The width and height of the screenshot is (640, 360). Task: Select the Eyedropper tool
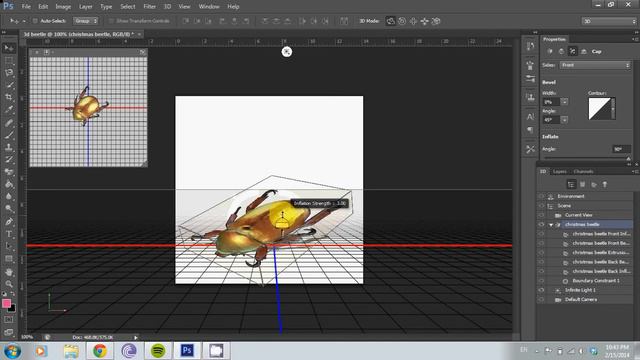(x=9, y=109)
